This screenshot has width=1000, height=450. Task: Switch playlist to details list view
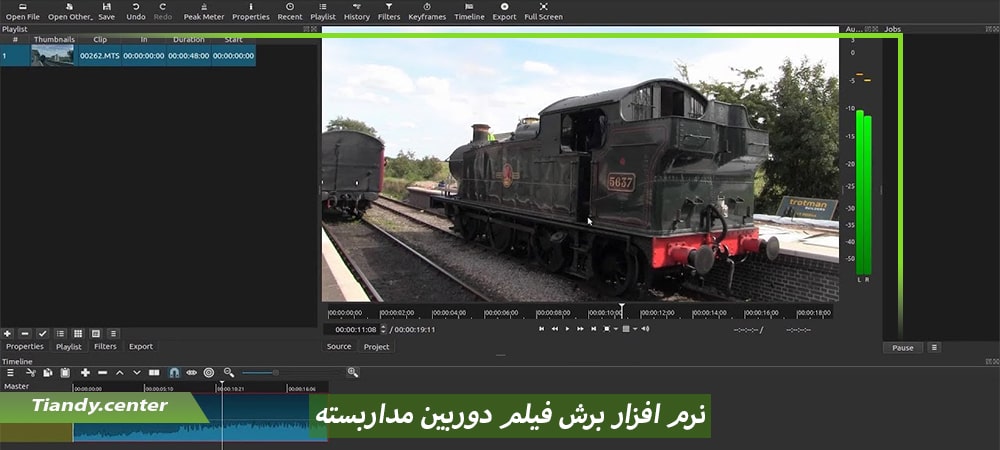click(60, 333)
